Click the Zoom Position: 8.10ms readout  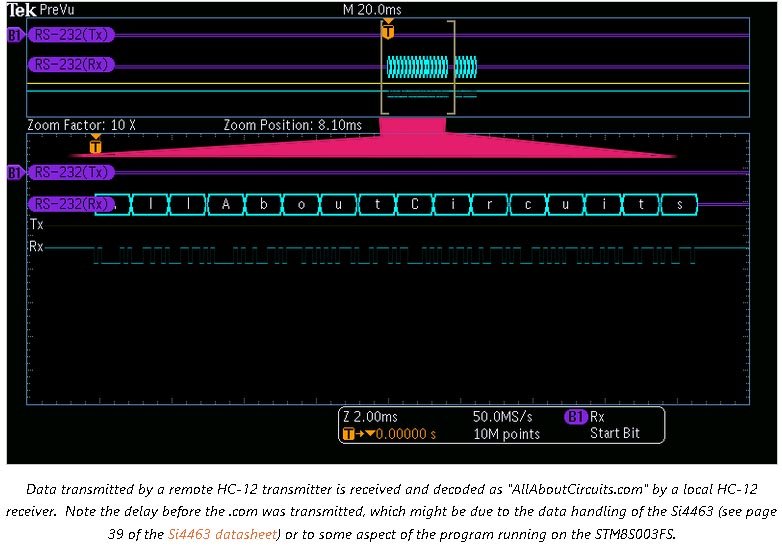pyautogui.click(x=292, y=125)
